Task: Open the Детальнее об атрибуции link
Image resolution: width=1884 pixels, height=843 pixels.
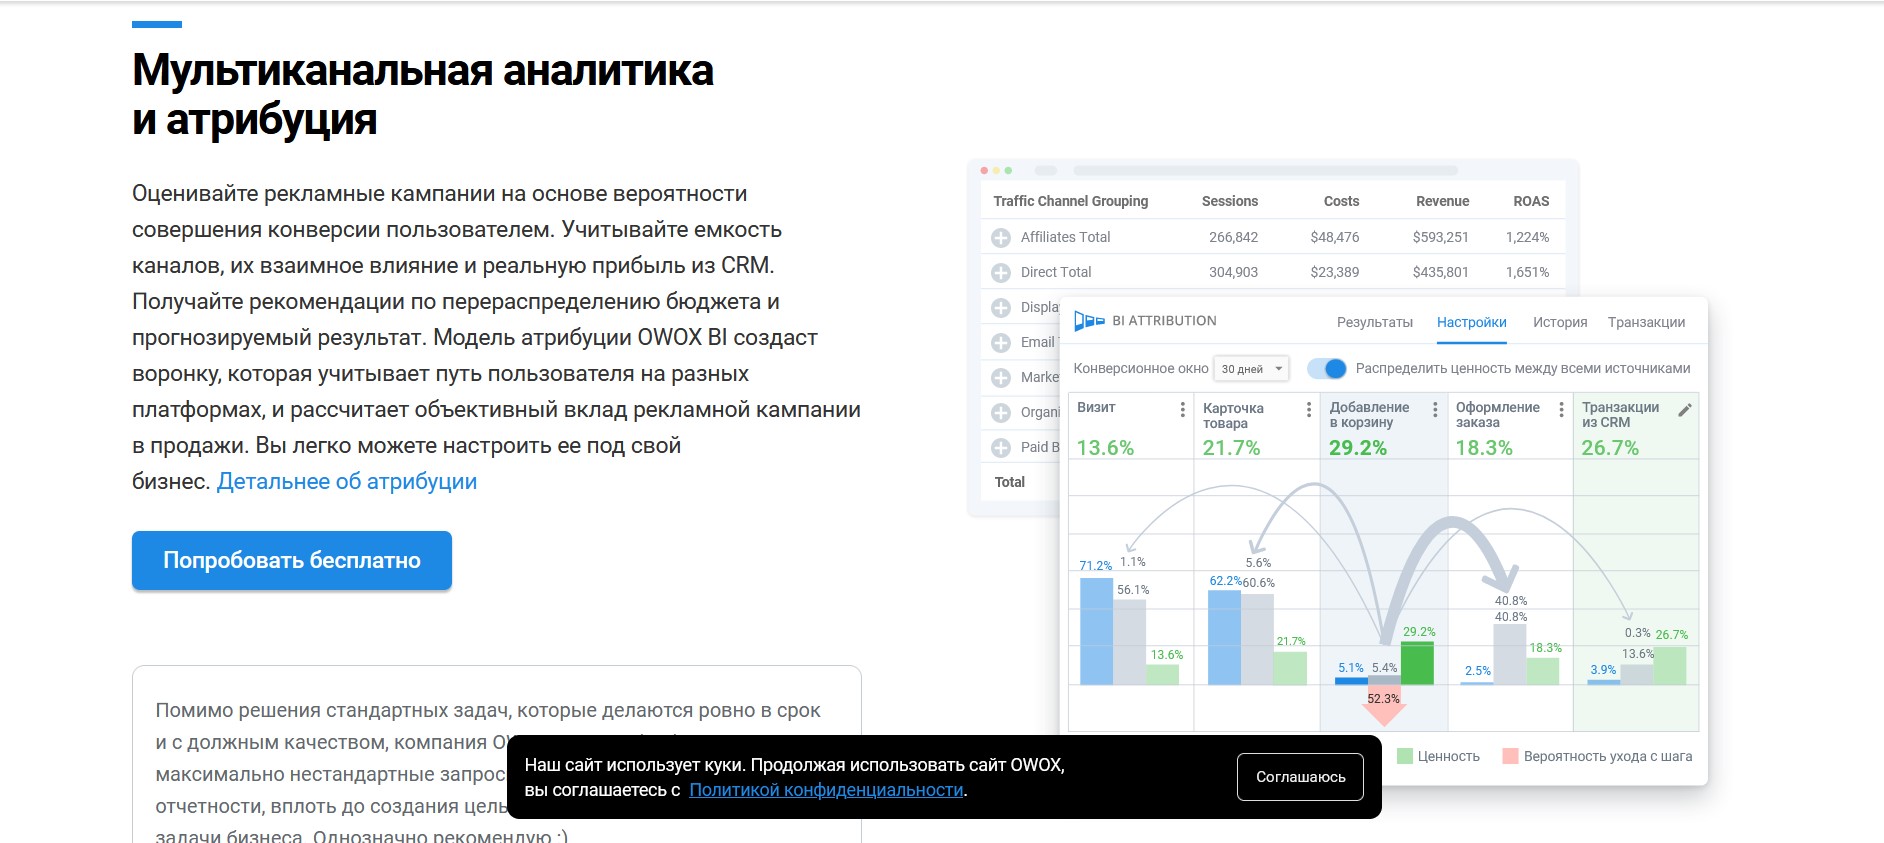Action: tap(346, 482)
